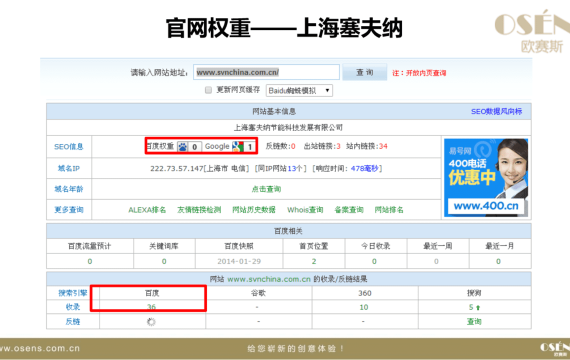This screenshot has height=360, width=570.
Task: Click the OSÉN 欧赛斯 logo at top right
Action: [532, 32]
